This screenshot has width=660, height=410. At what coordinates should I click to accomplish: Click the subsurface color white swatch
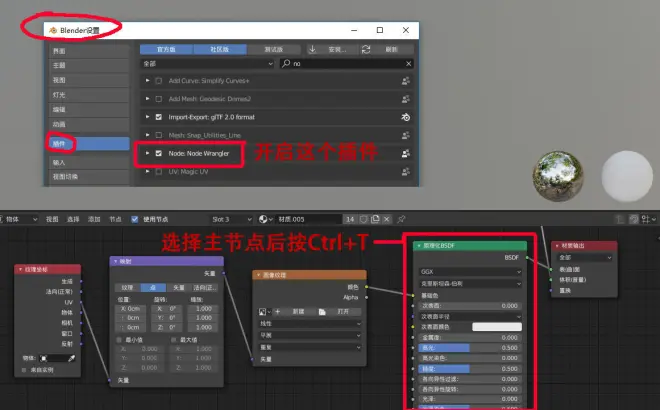coord(497,327)
